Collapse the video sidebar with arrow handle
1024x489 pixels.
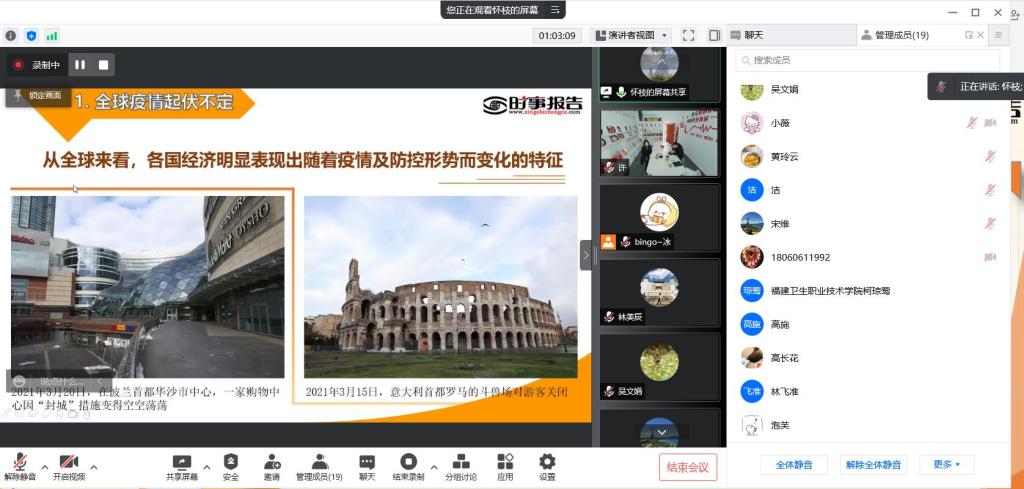coord(586,255)
